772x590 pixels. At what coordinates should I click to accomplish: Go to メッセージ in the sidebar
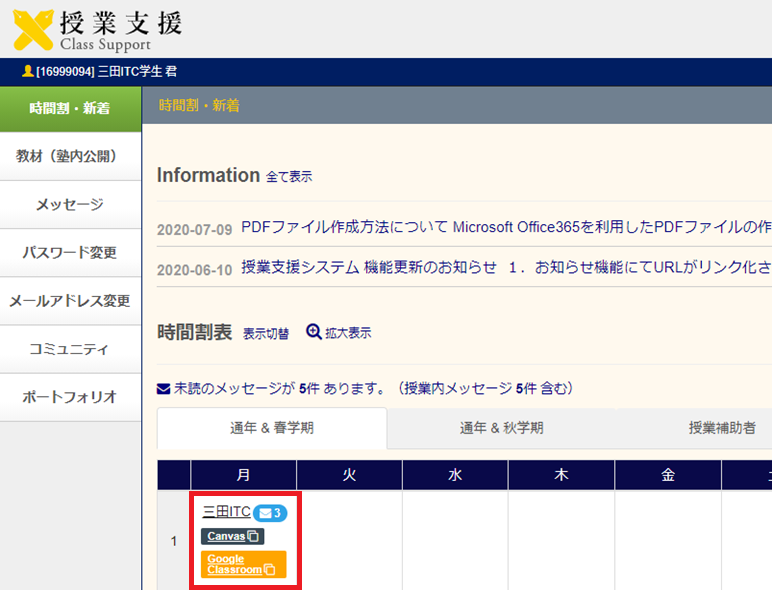(x=70, y=204)
